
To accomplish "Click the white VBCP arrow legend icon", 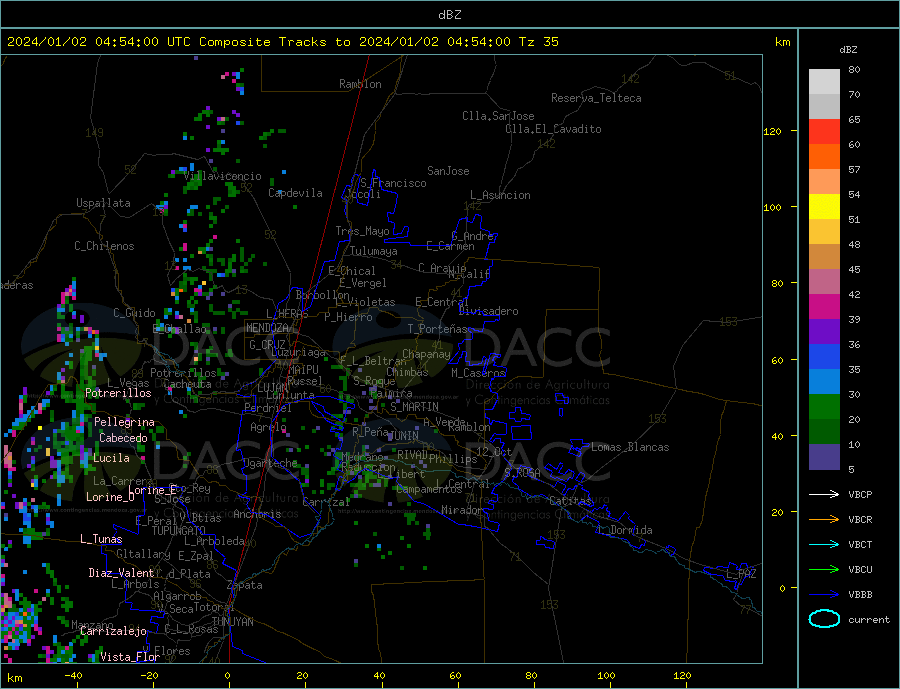I will coord(824,494).
